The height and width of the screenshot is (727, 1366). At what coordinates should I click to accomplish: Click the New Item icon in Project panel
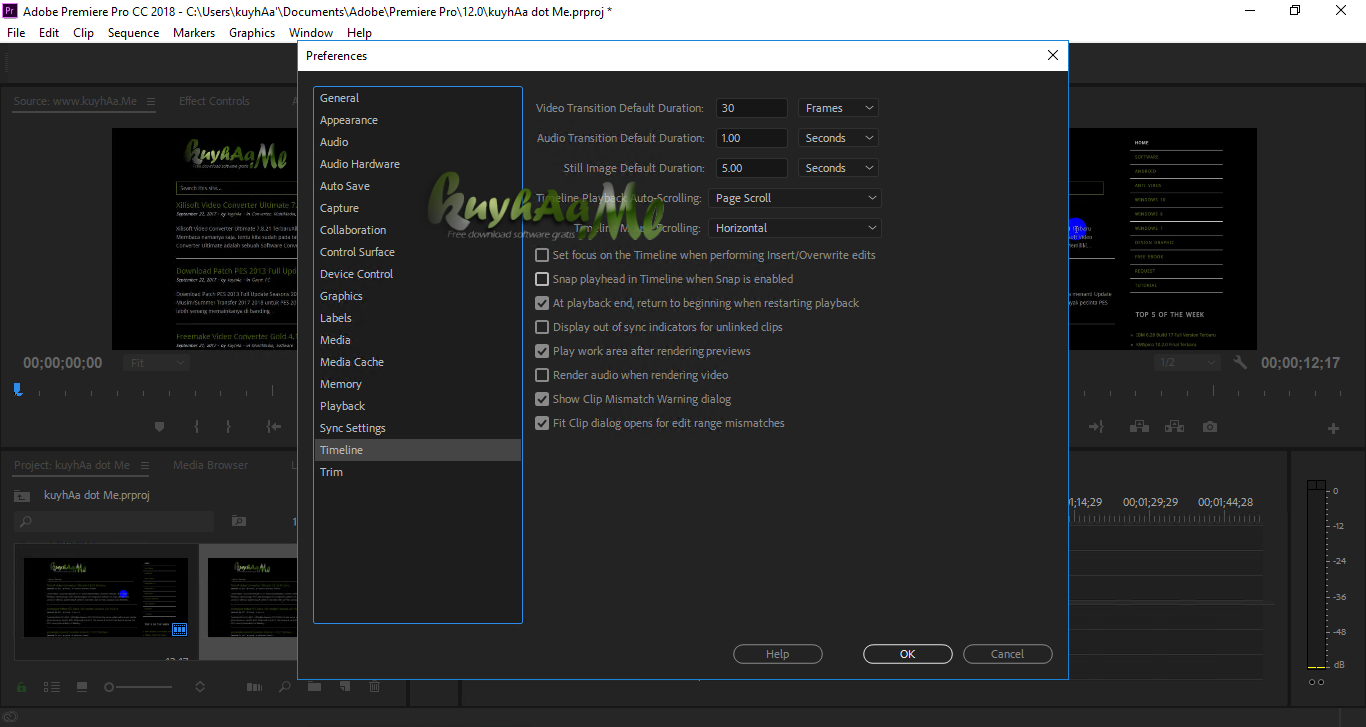pos(345,687)
